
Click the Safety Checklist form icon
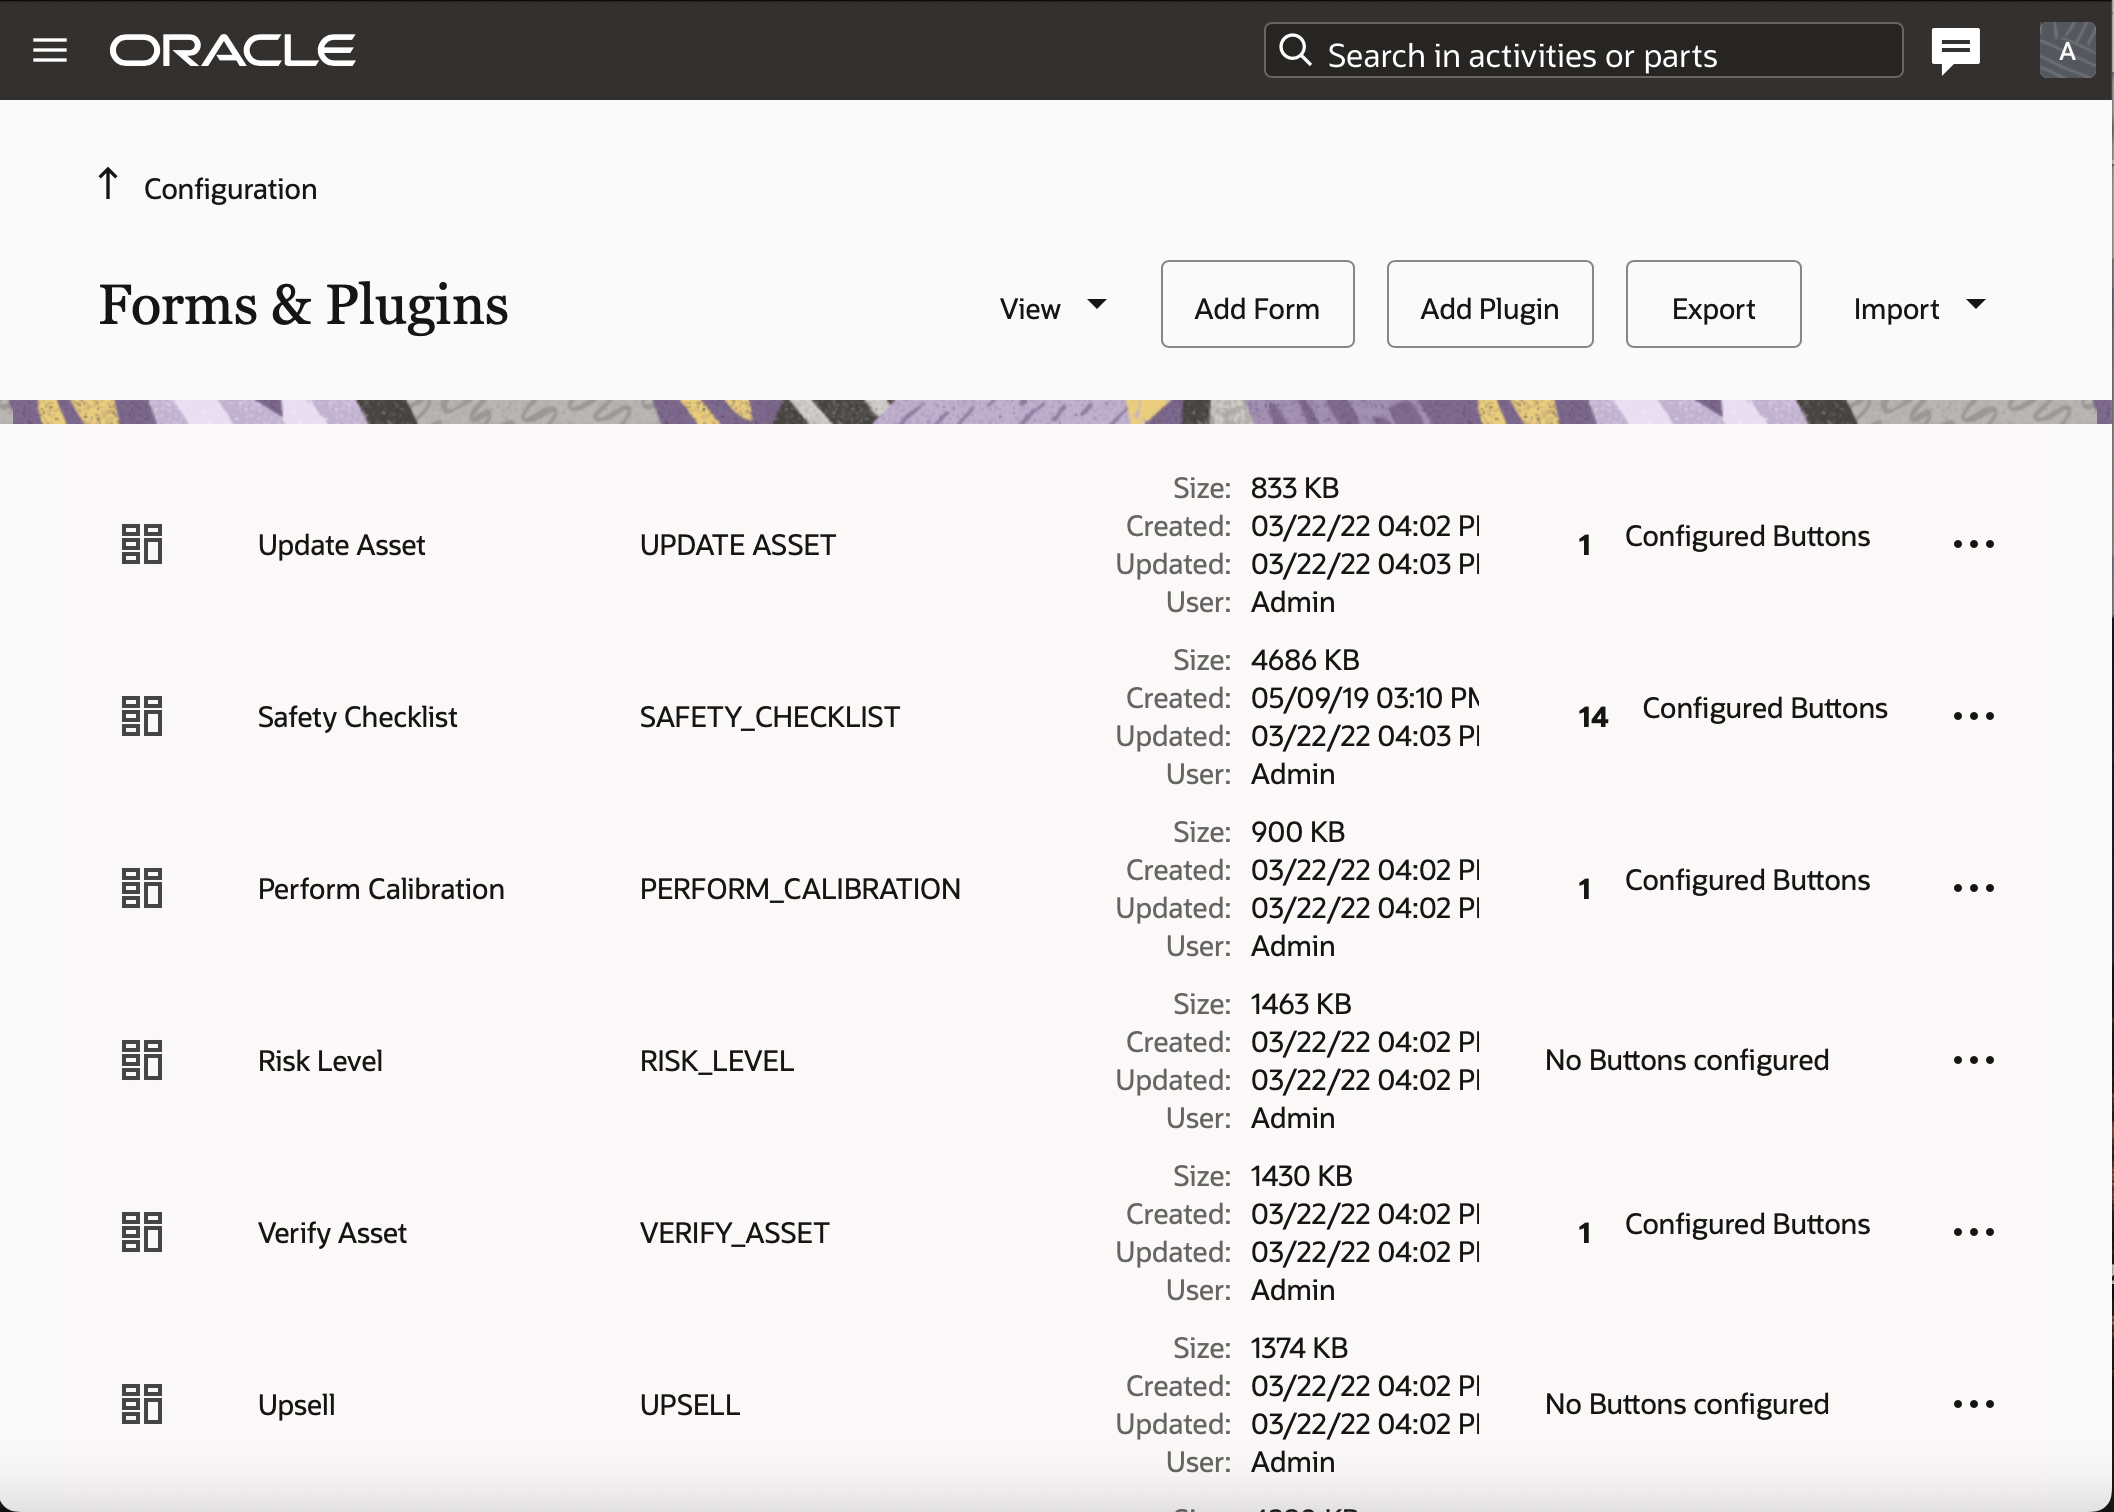tap(141, 716)
